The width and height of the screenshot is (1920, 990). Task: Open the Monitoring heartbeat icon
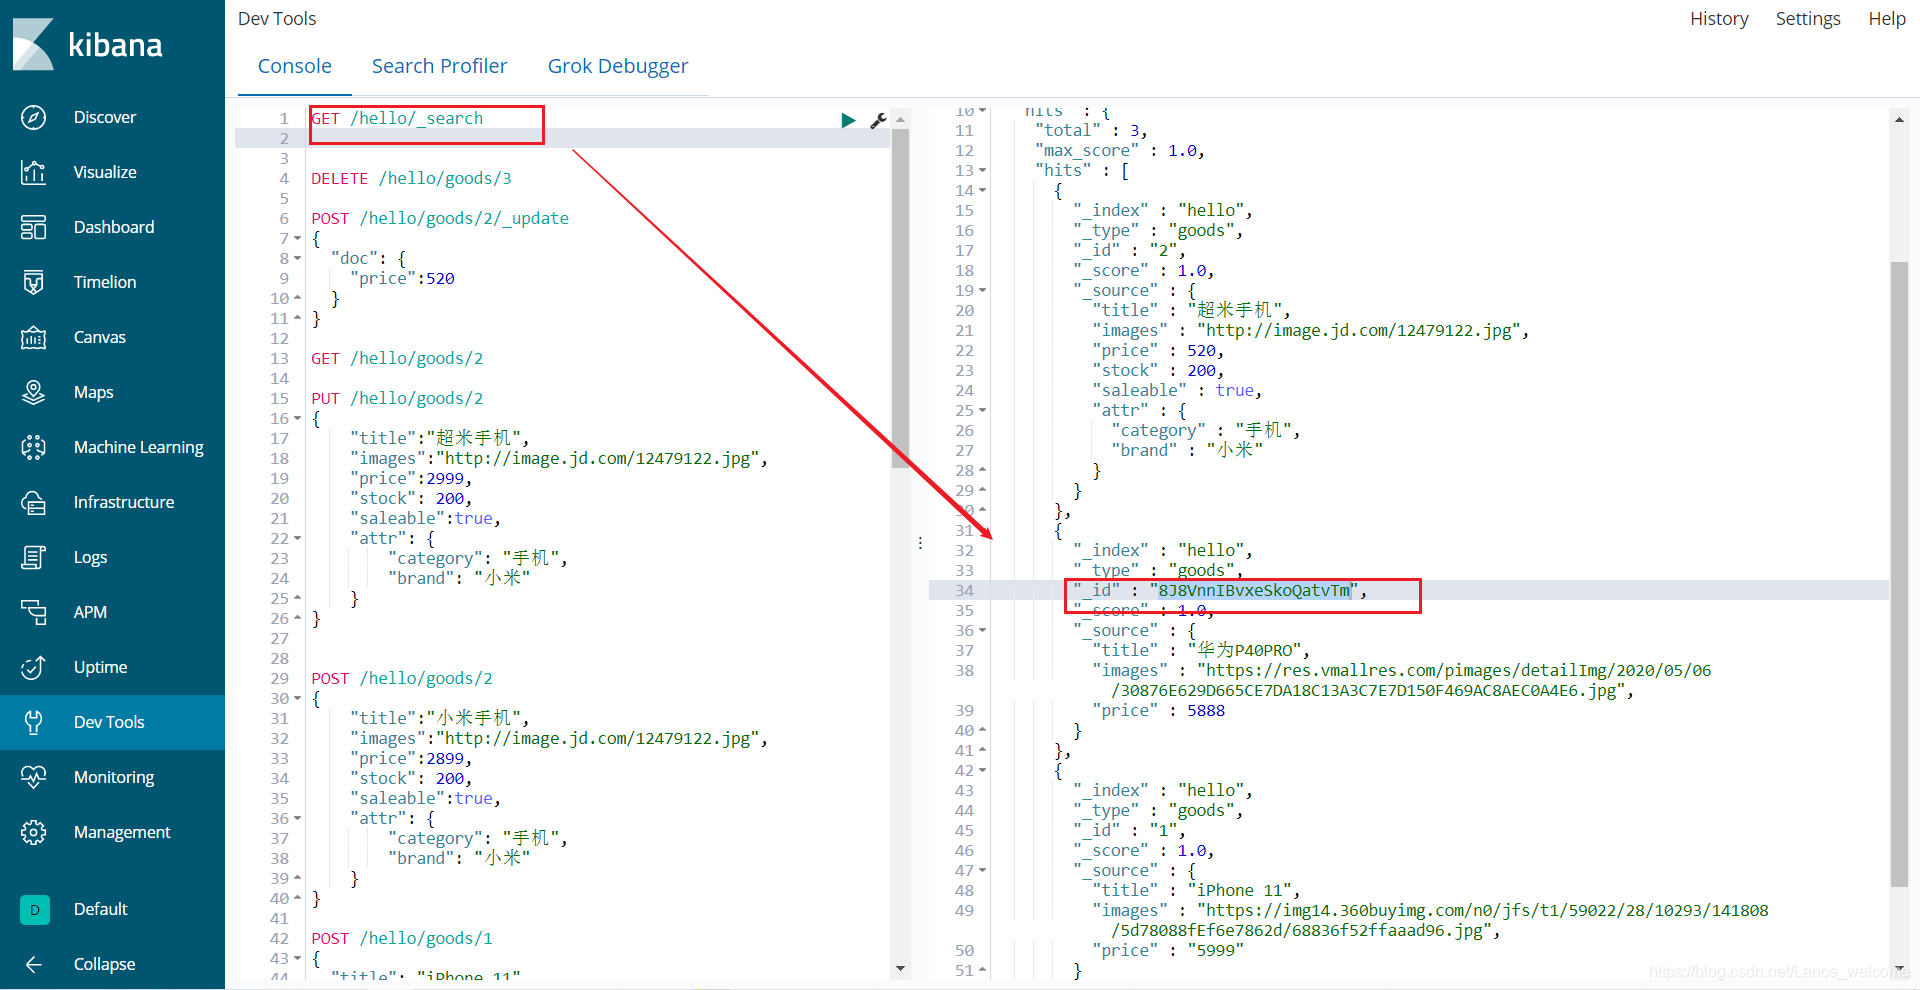tap(33, 777)
